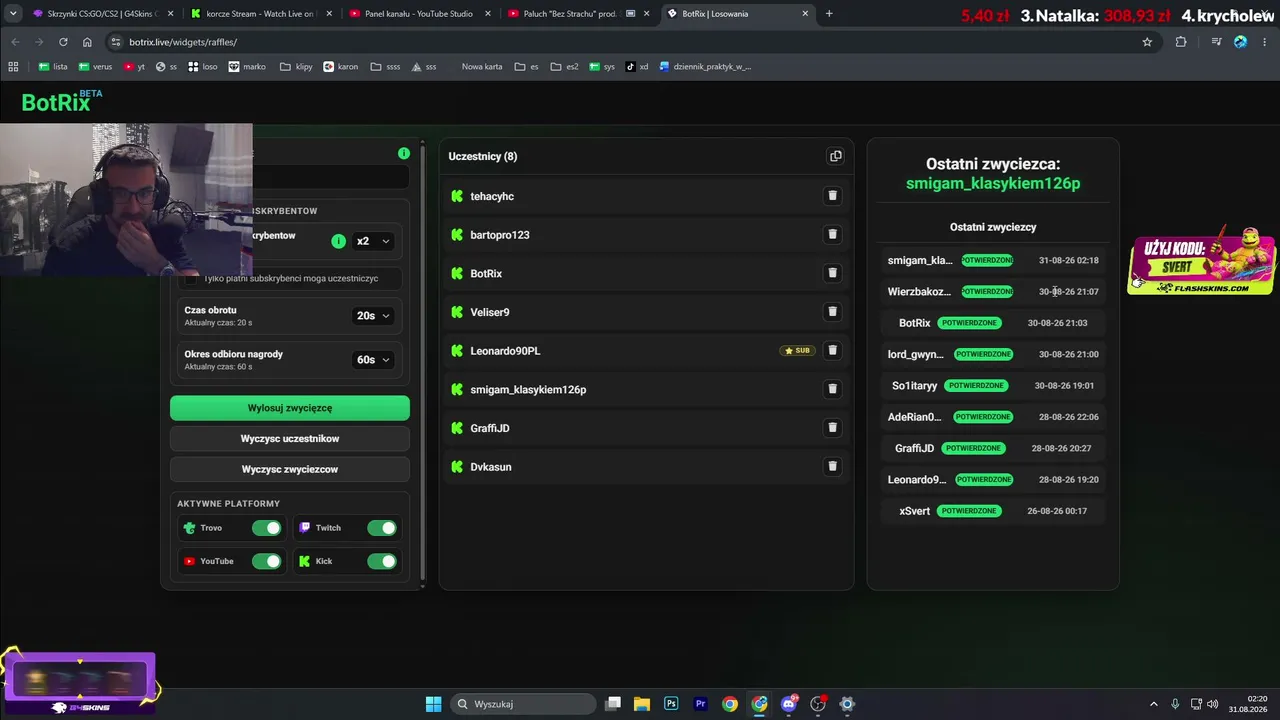The image size is (1280, 720).
Task: Open File Explorer from the taskbar
Action: [642, 704]
